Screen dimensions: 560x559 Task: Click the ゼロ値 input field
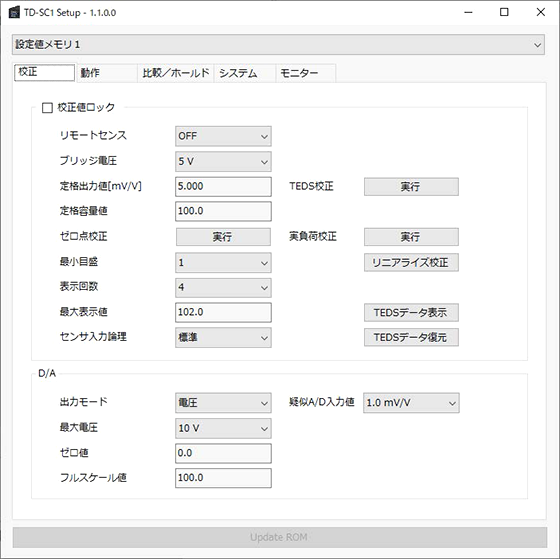(x=223, y=453)
